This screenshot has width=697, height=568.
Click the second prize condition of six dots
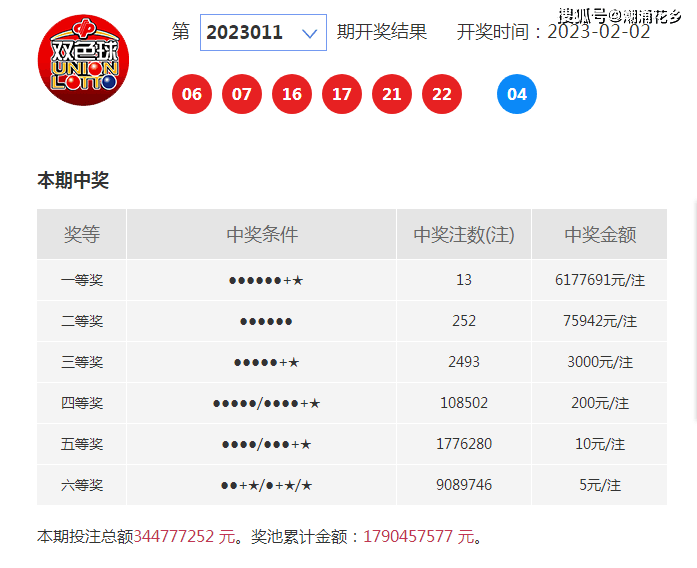click(266, 321)
